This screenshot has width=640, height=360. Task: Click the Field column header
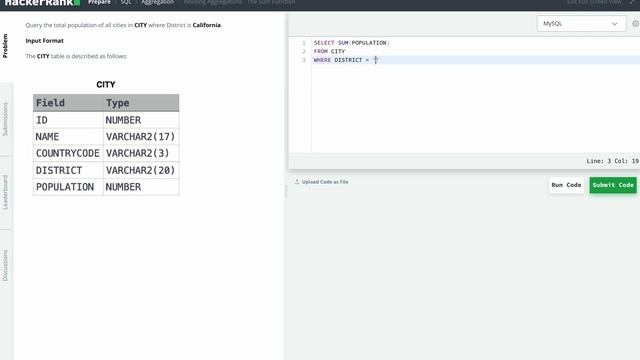coord(68,103)
